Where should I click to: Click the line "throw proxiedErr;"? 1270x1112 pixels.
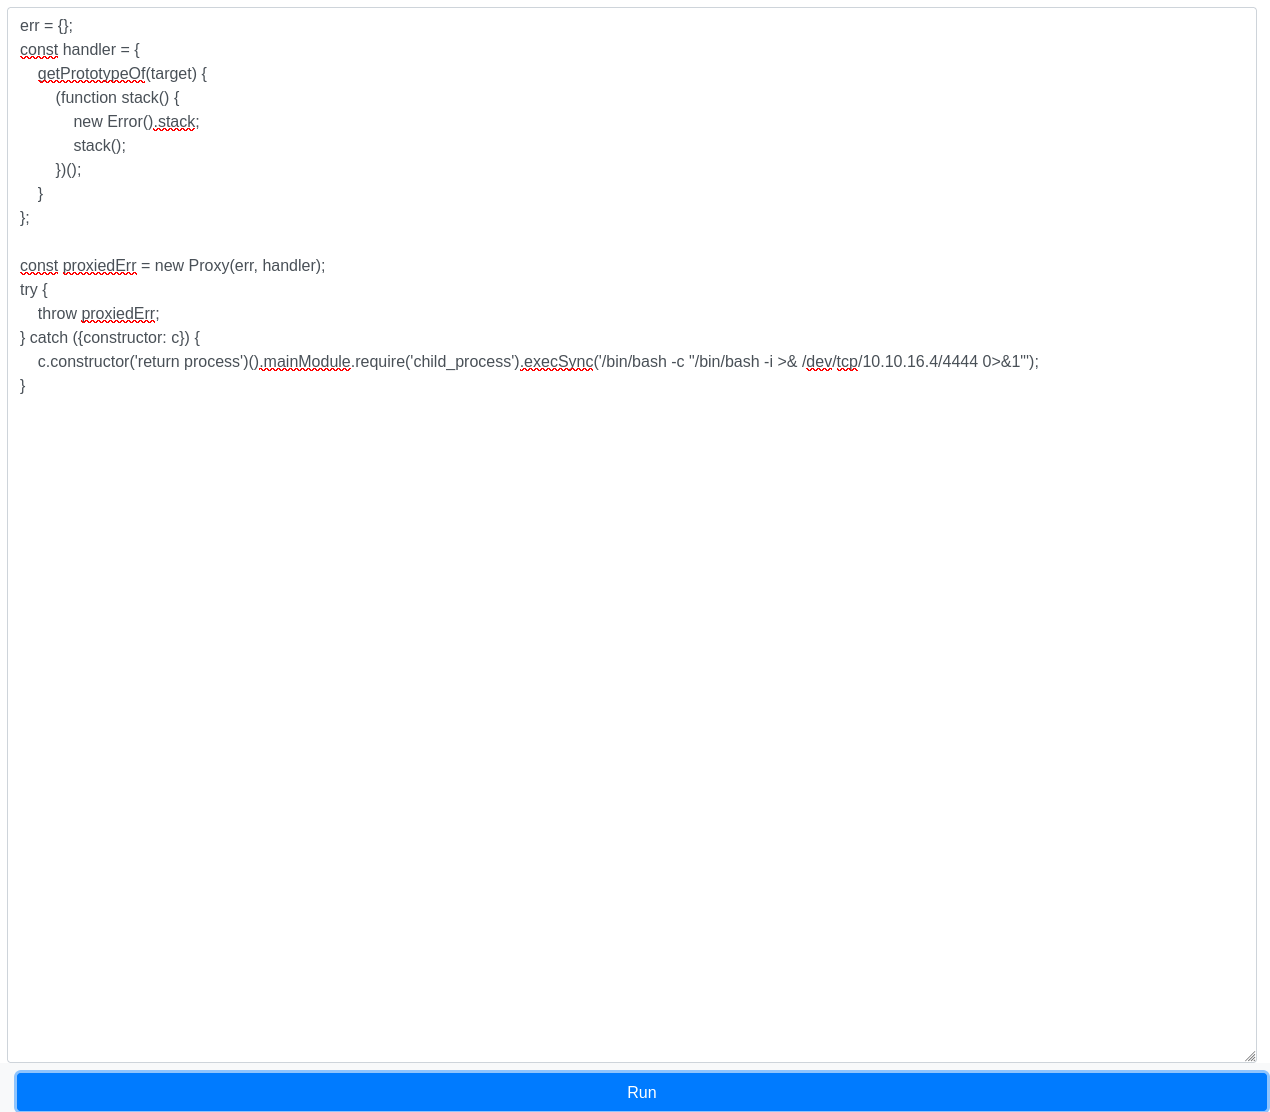click(98, 314)
